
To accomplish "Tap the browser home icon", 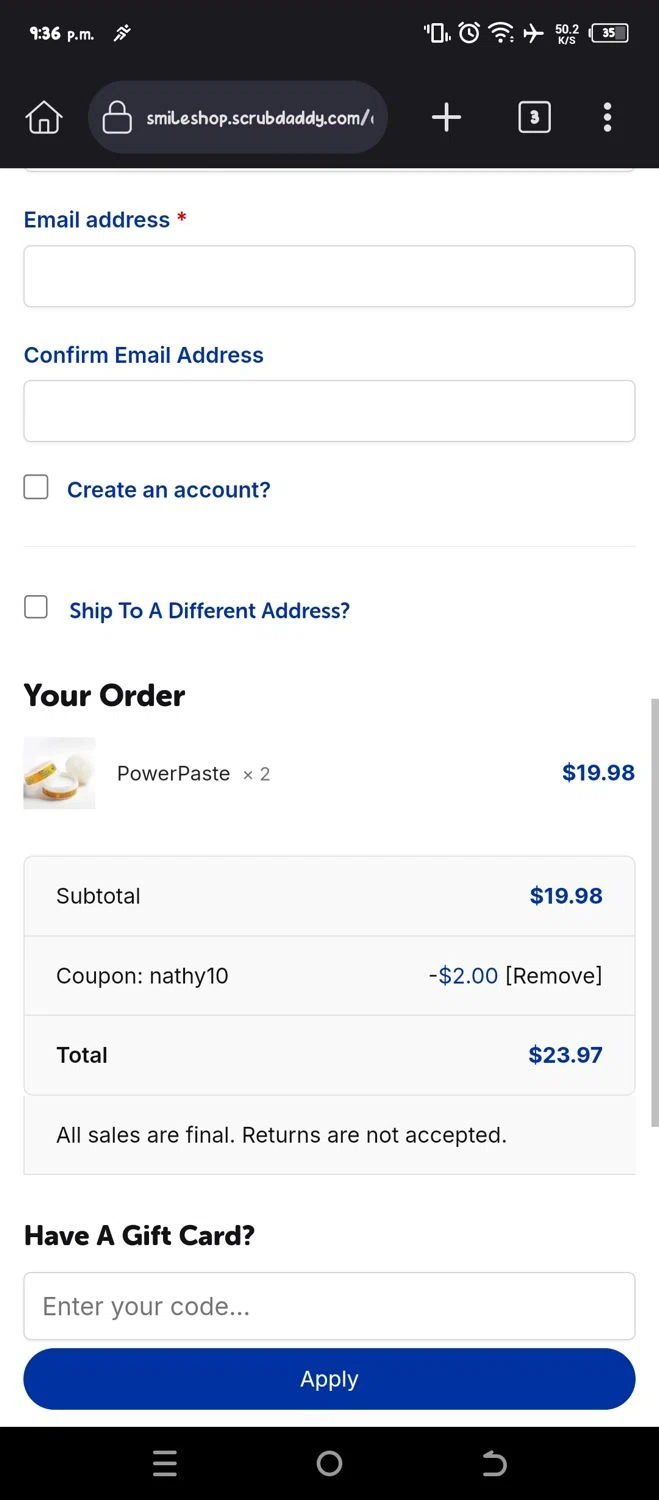I will [43, 118].
